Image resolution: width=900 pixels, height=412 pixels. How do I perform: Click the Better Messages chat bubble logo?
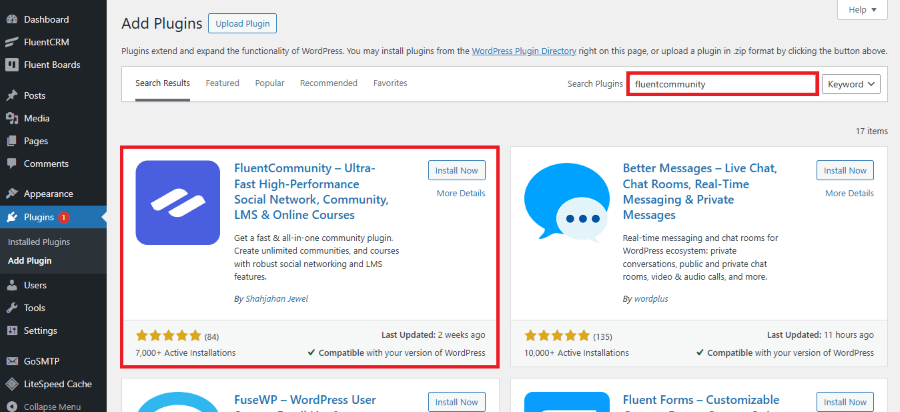(566, 201)
